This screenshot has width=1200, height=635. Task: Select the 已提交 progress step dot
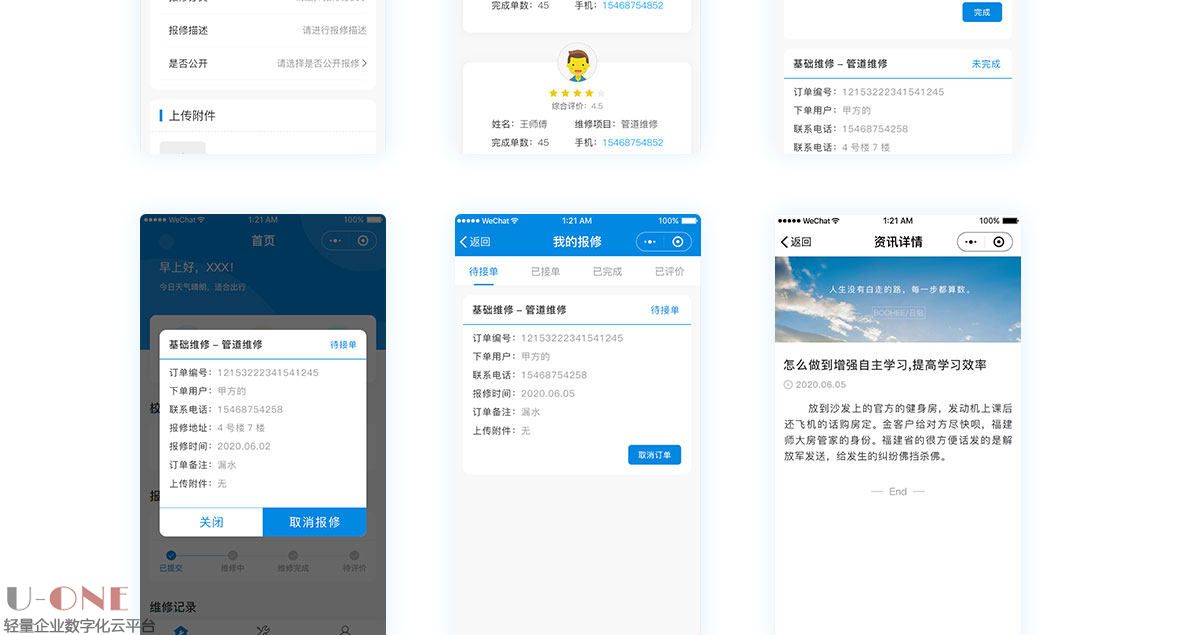pyautogui.click(x=171, y=555)
